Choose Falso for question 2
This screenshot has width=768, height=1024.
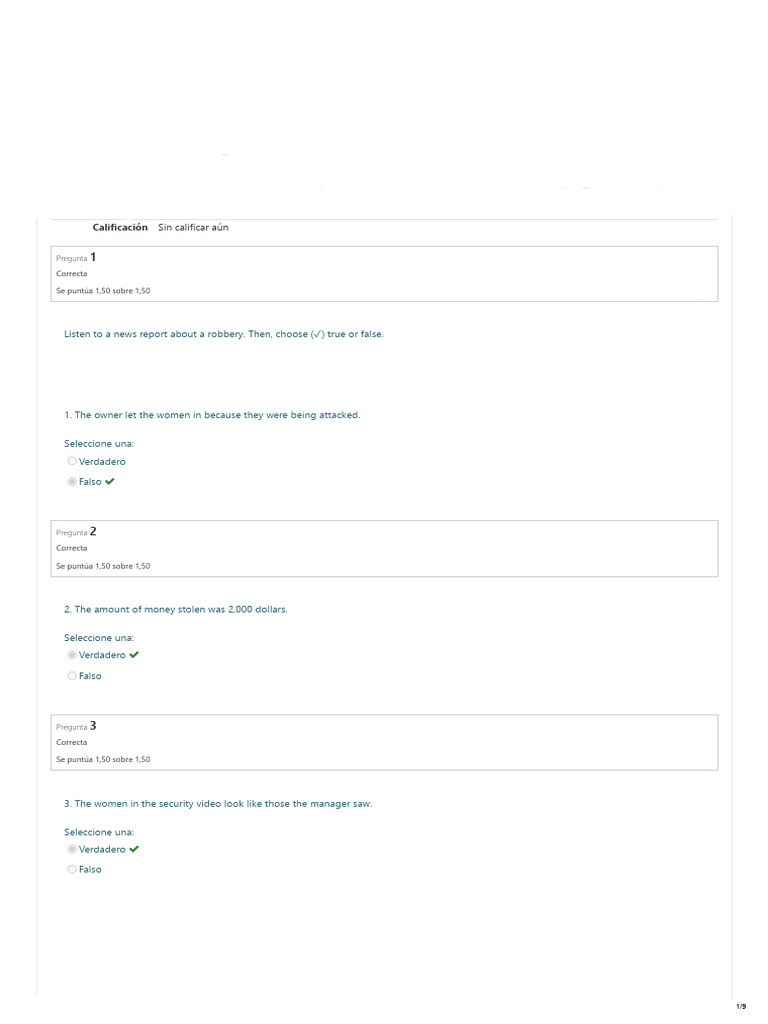coord(72,676)
